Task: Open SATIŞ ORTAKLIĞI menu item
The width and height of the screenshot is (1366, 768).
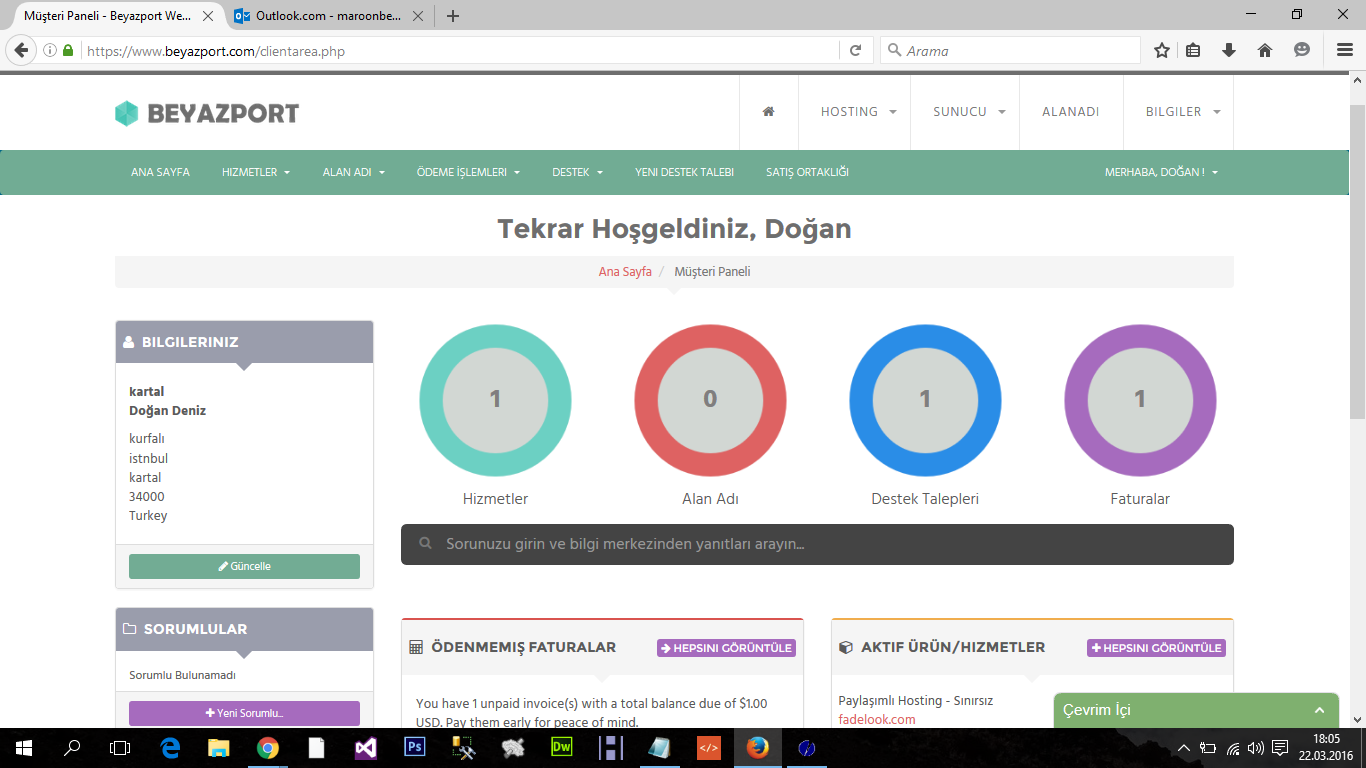Action: pos(807,172)
